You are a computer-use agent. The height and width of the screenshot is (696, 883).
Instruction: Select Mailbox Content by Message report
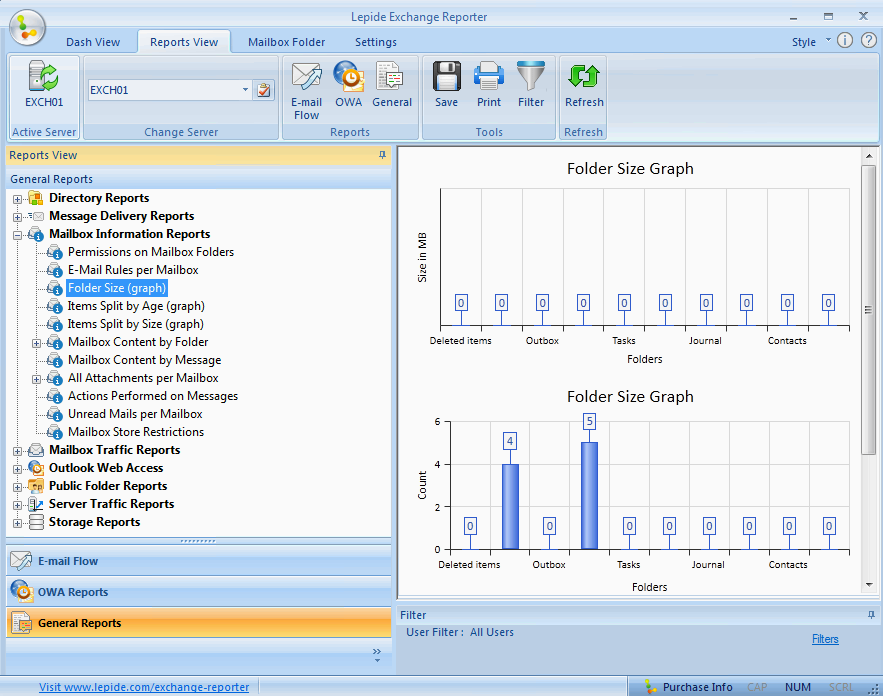pos(144,360)
